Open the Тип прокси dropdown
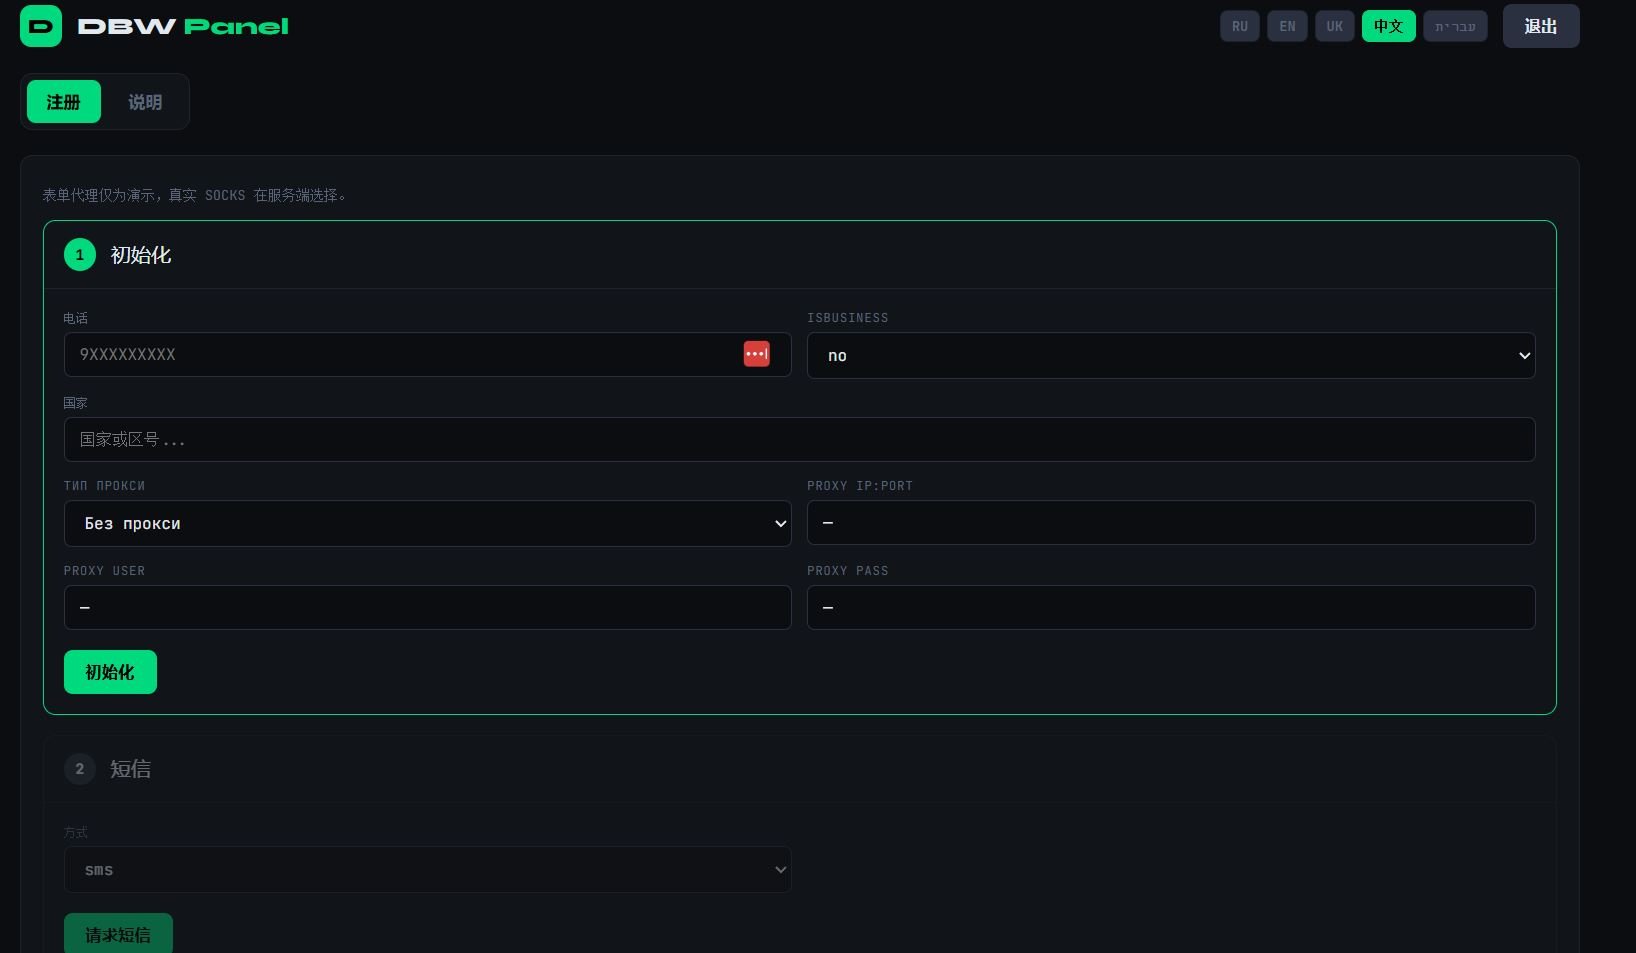Viewport: 1636px width, 953px height. [x=428, y=523]
